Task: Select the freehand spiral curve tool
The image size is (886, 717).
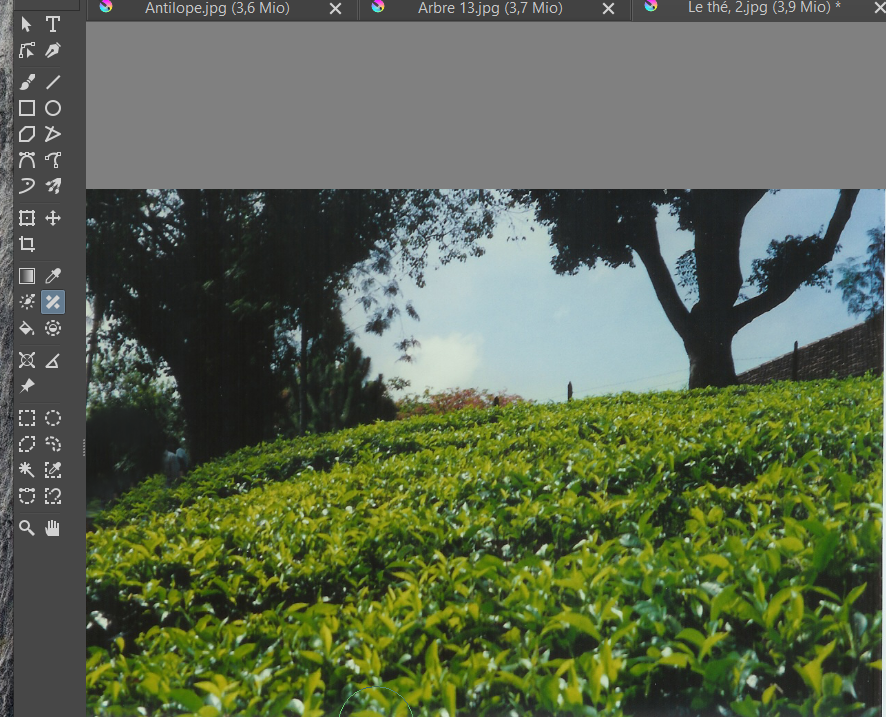Action: pyautogui.click(x=27, y=186)
